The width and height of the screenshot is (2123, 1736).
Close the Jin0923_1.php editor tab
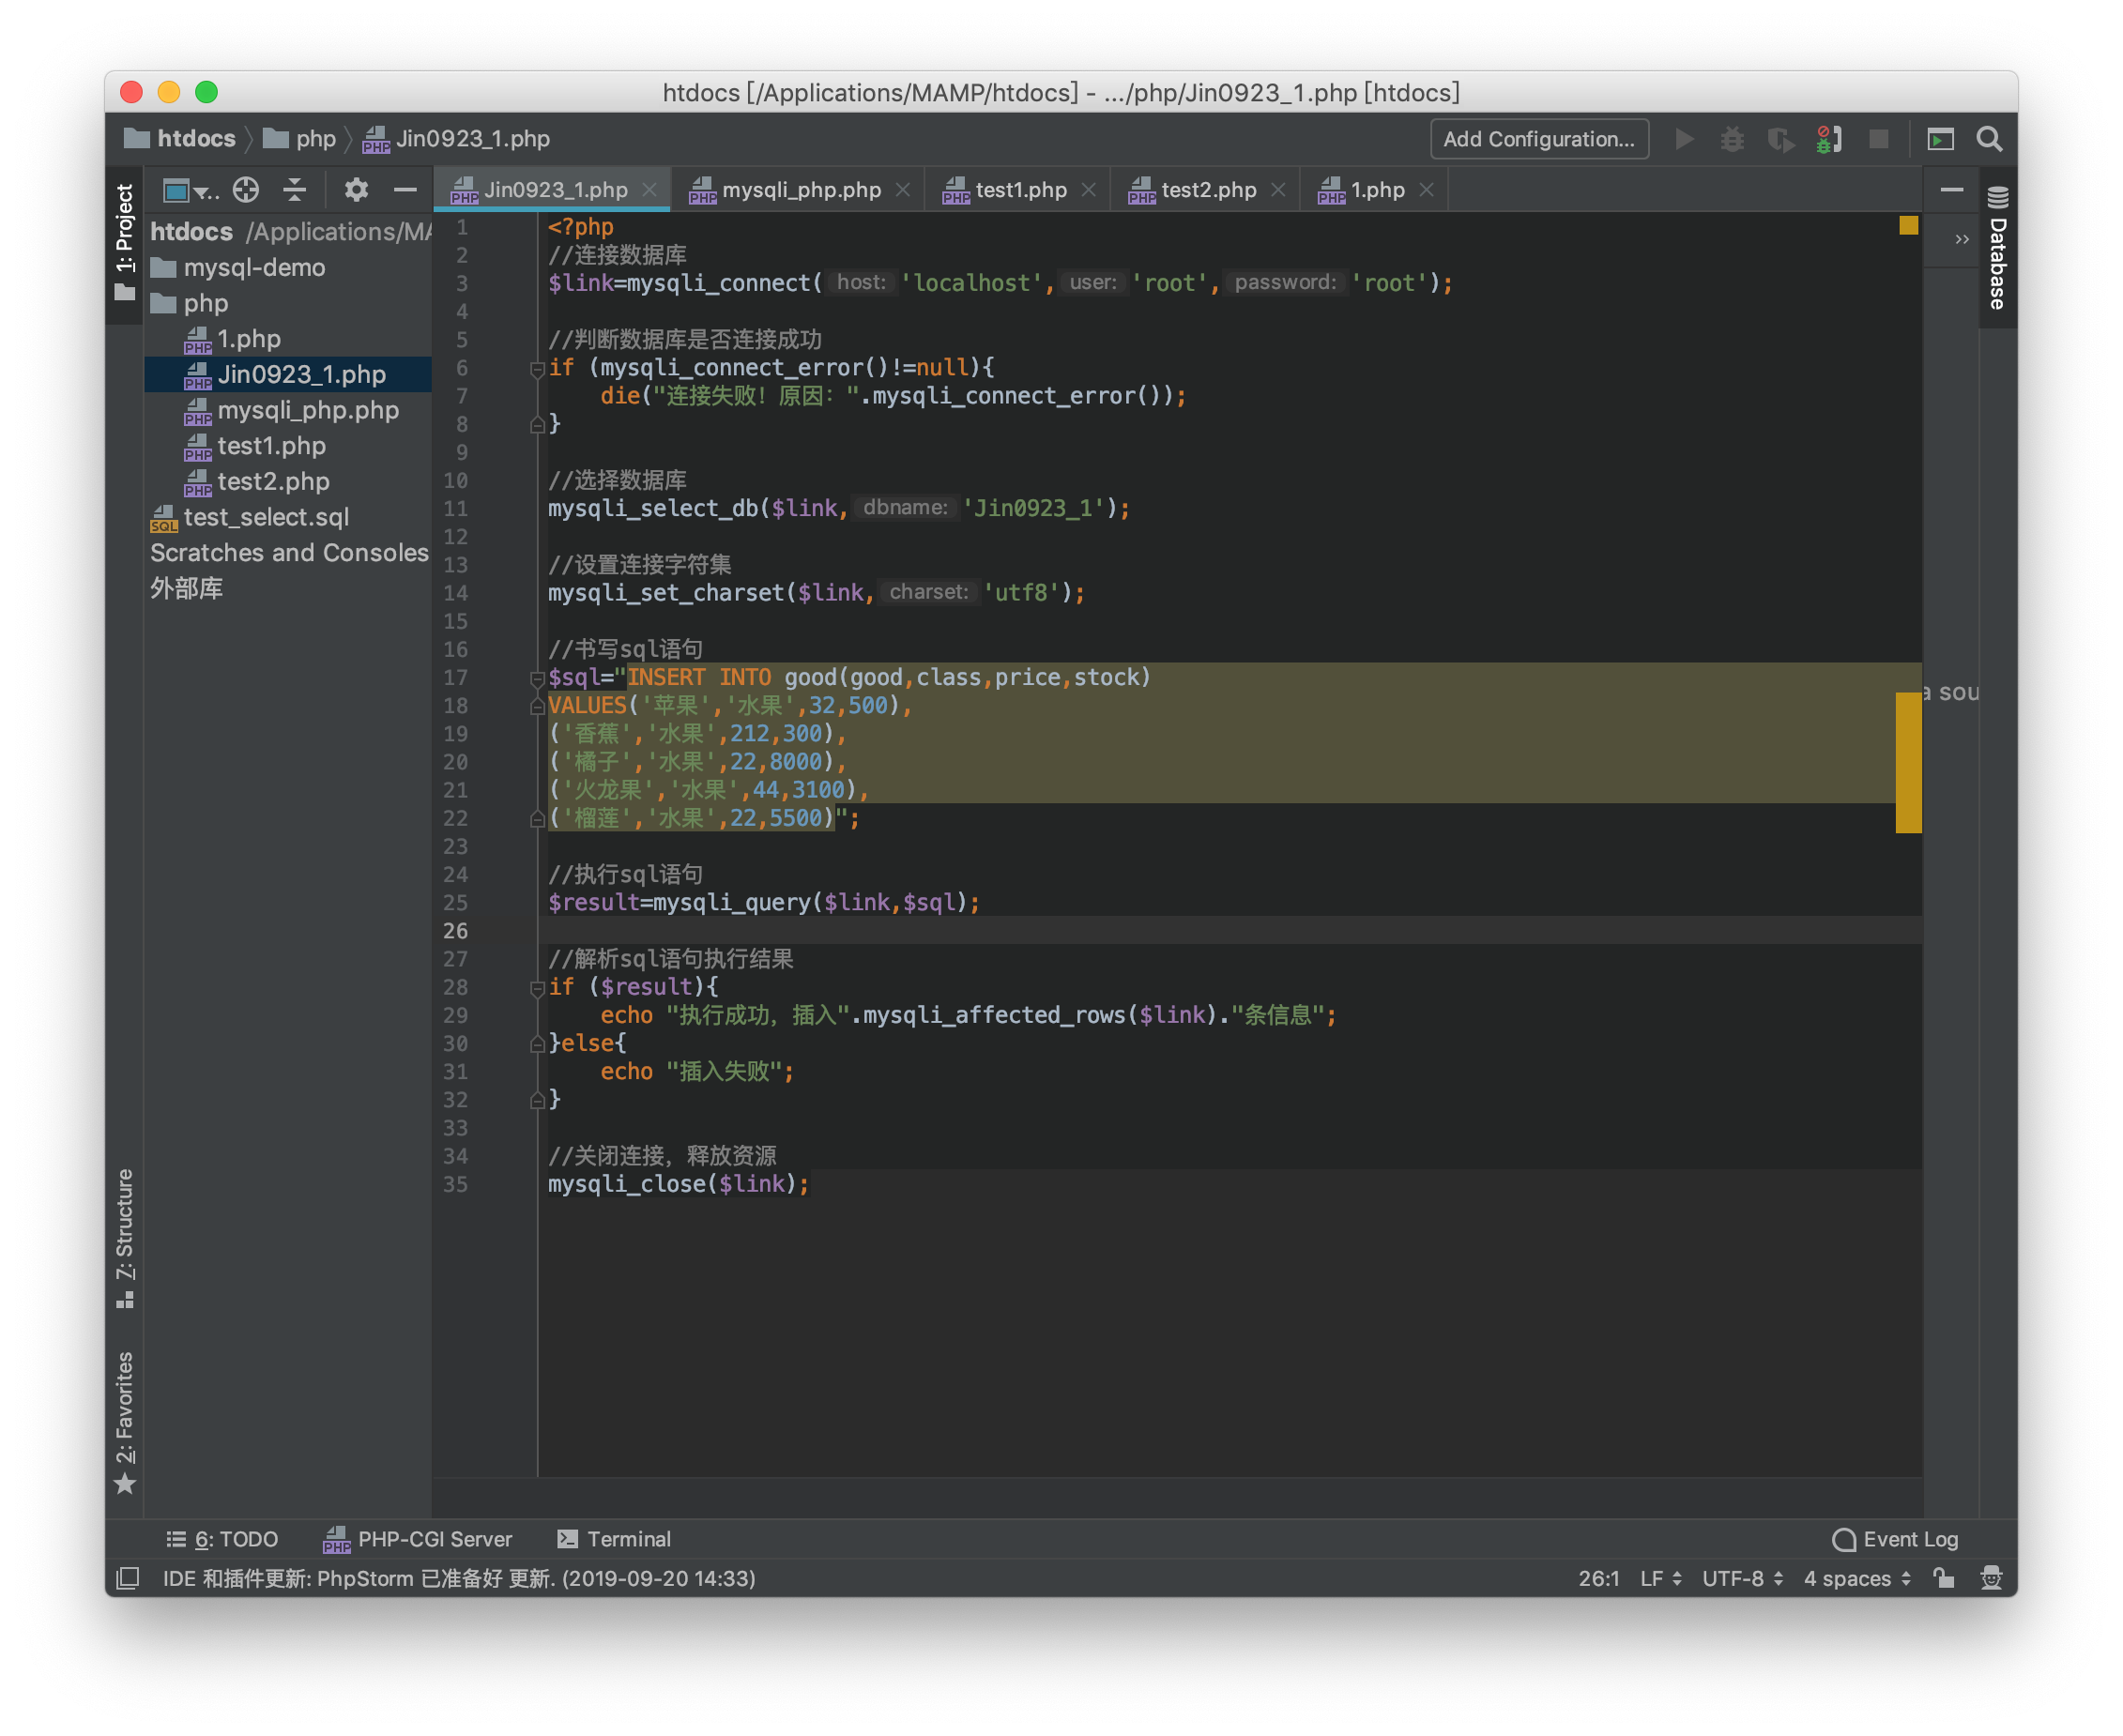coord(649,189)
